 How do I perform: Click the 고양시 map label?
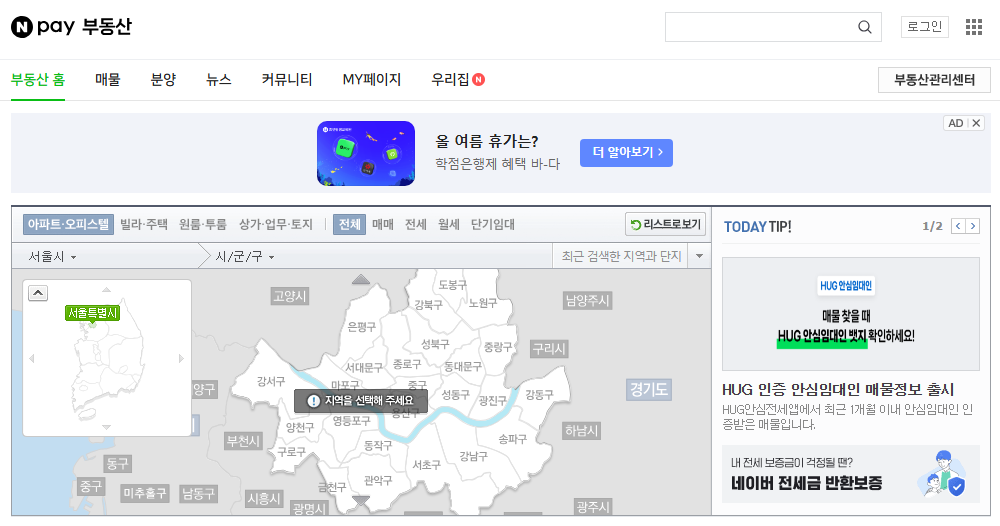(290, 296)
